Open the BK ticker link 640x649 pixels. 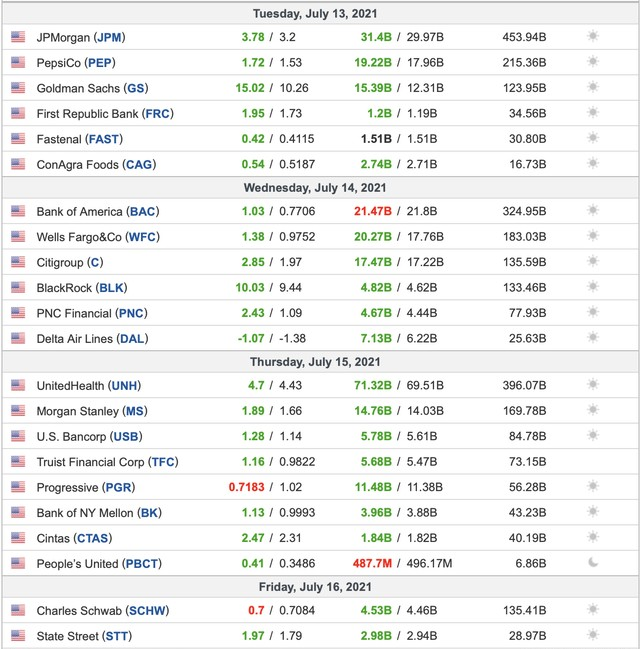coord(149,513)
